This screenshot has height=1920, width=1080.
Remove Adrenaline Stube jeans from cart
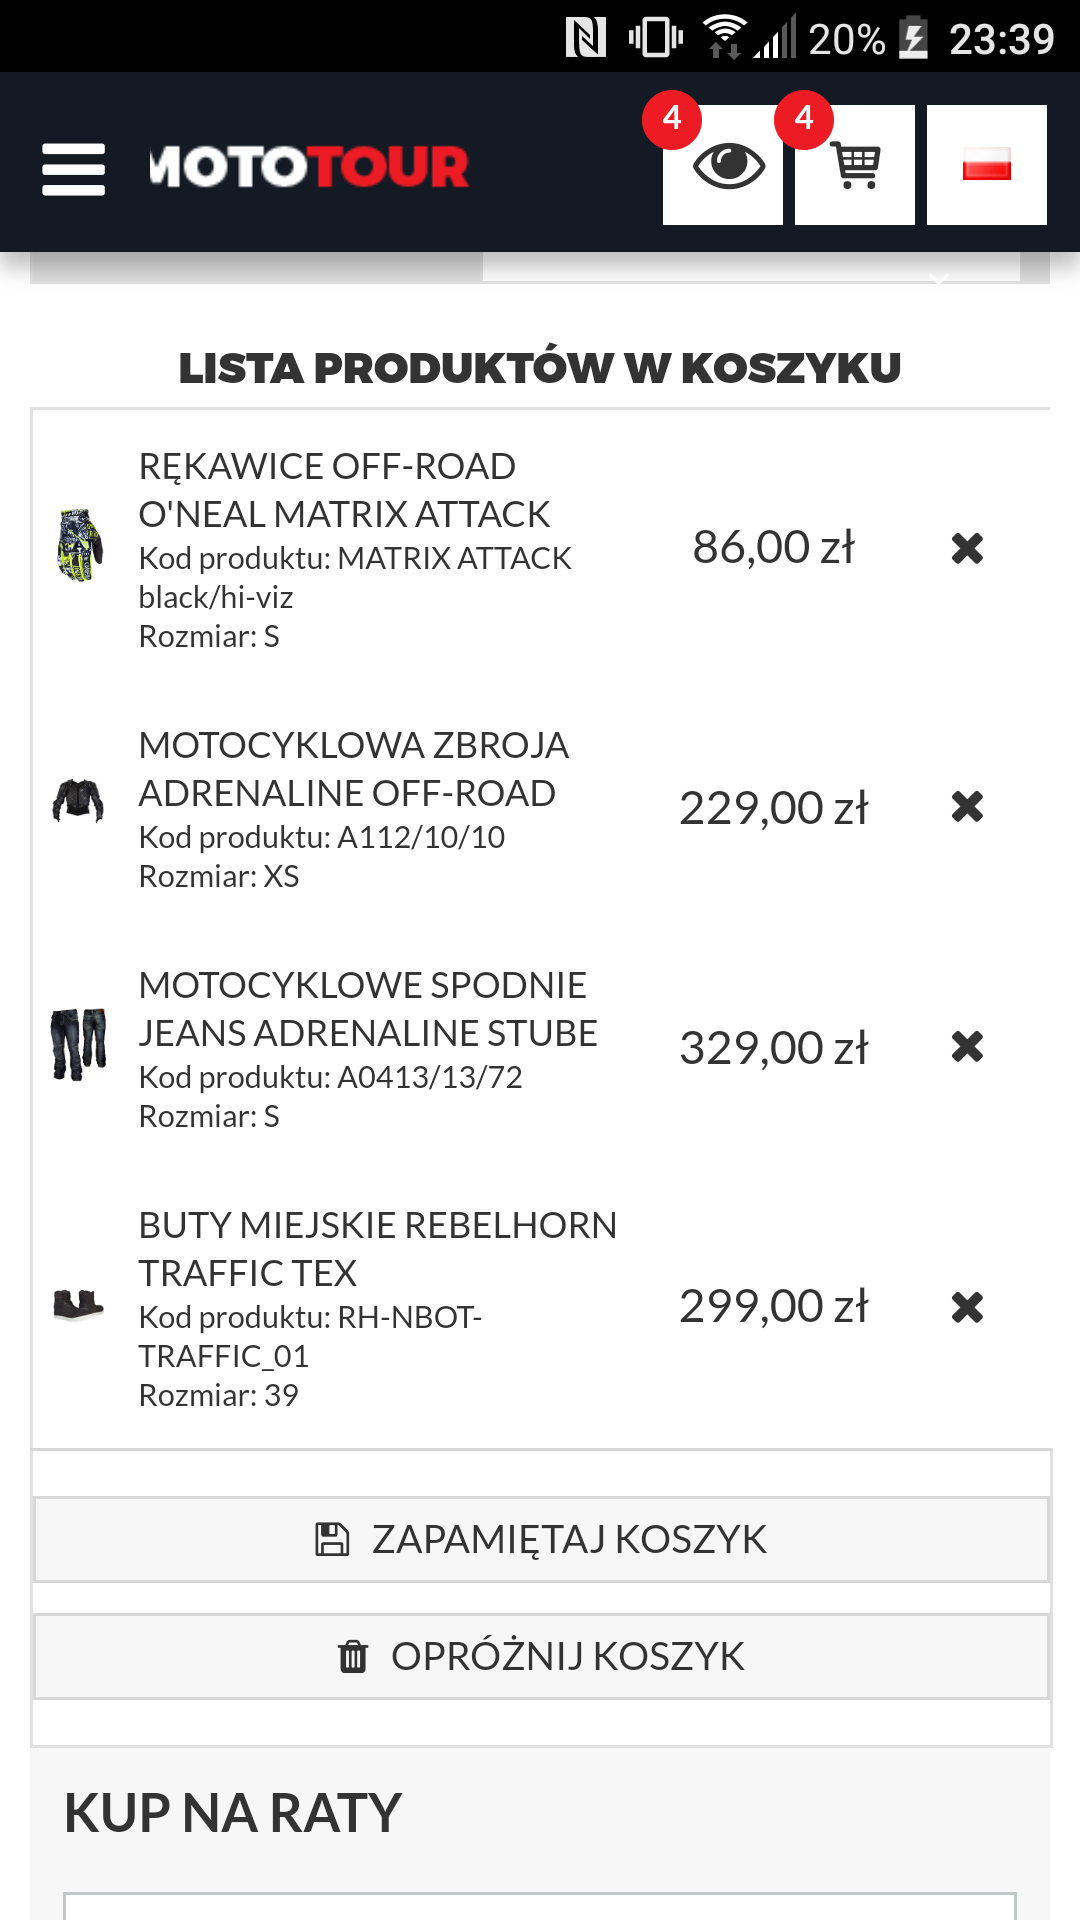tap(967, 1047)
